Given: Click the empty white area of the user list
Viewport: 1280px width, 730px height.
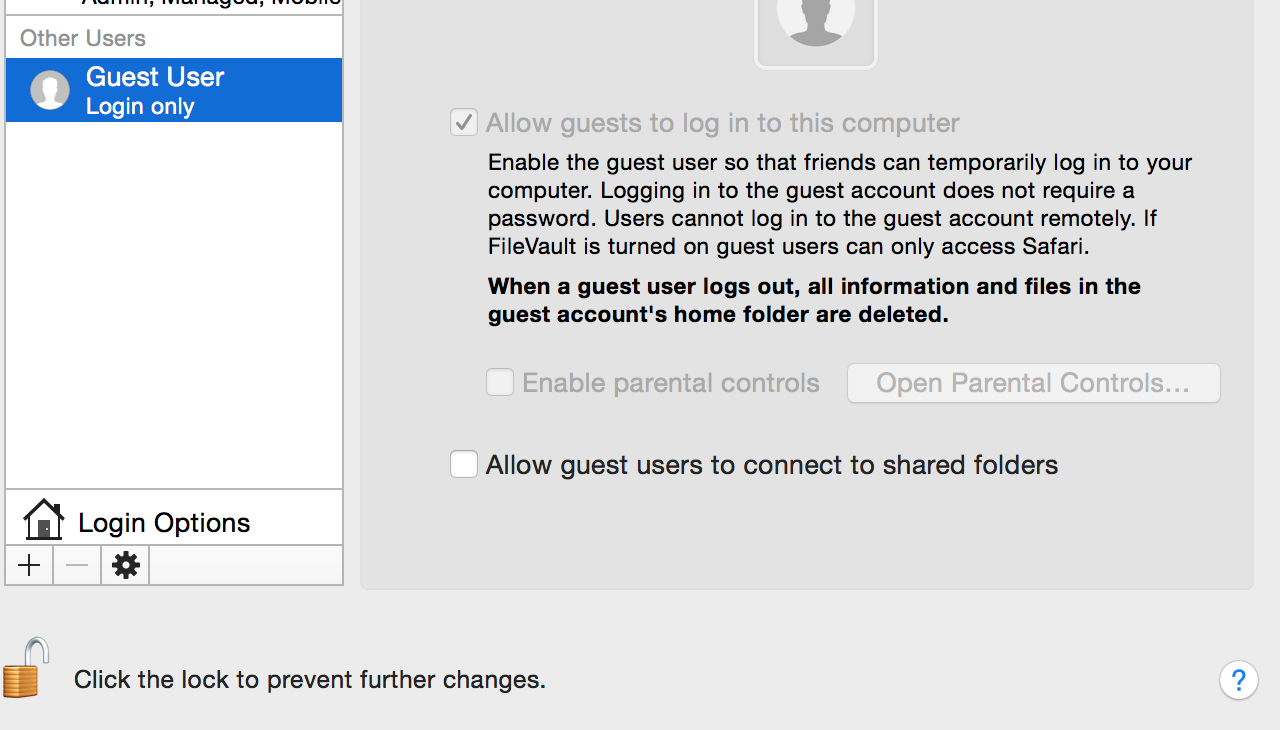Looking at the screenshot, I should (x=174, y=300).
